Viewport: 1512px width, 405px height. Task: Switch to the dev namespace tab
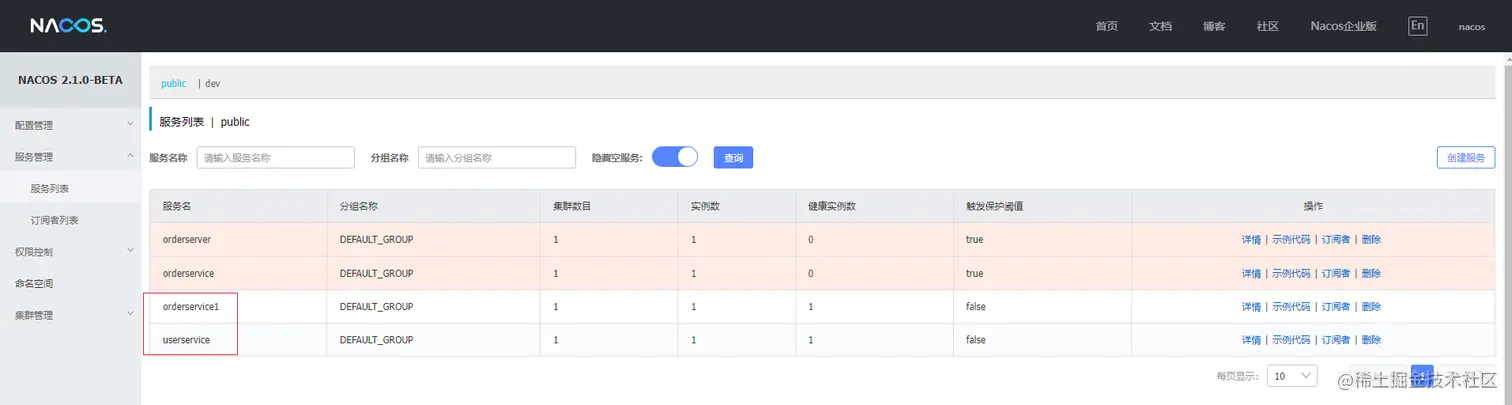click(212, 83)
